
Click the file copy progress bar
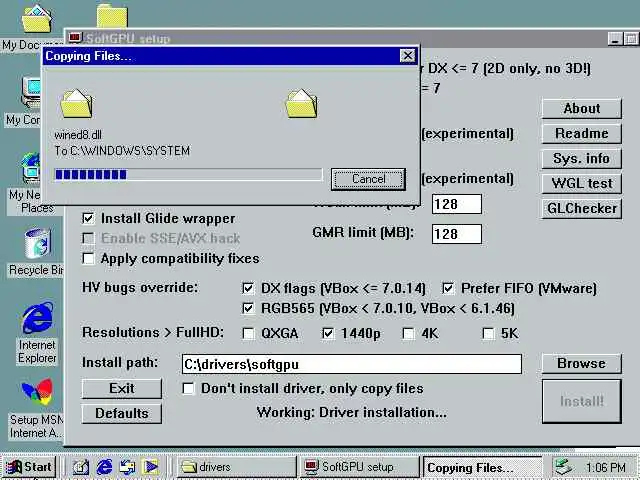pyautogui.click(x=188, y=175)
